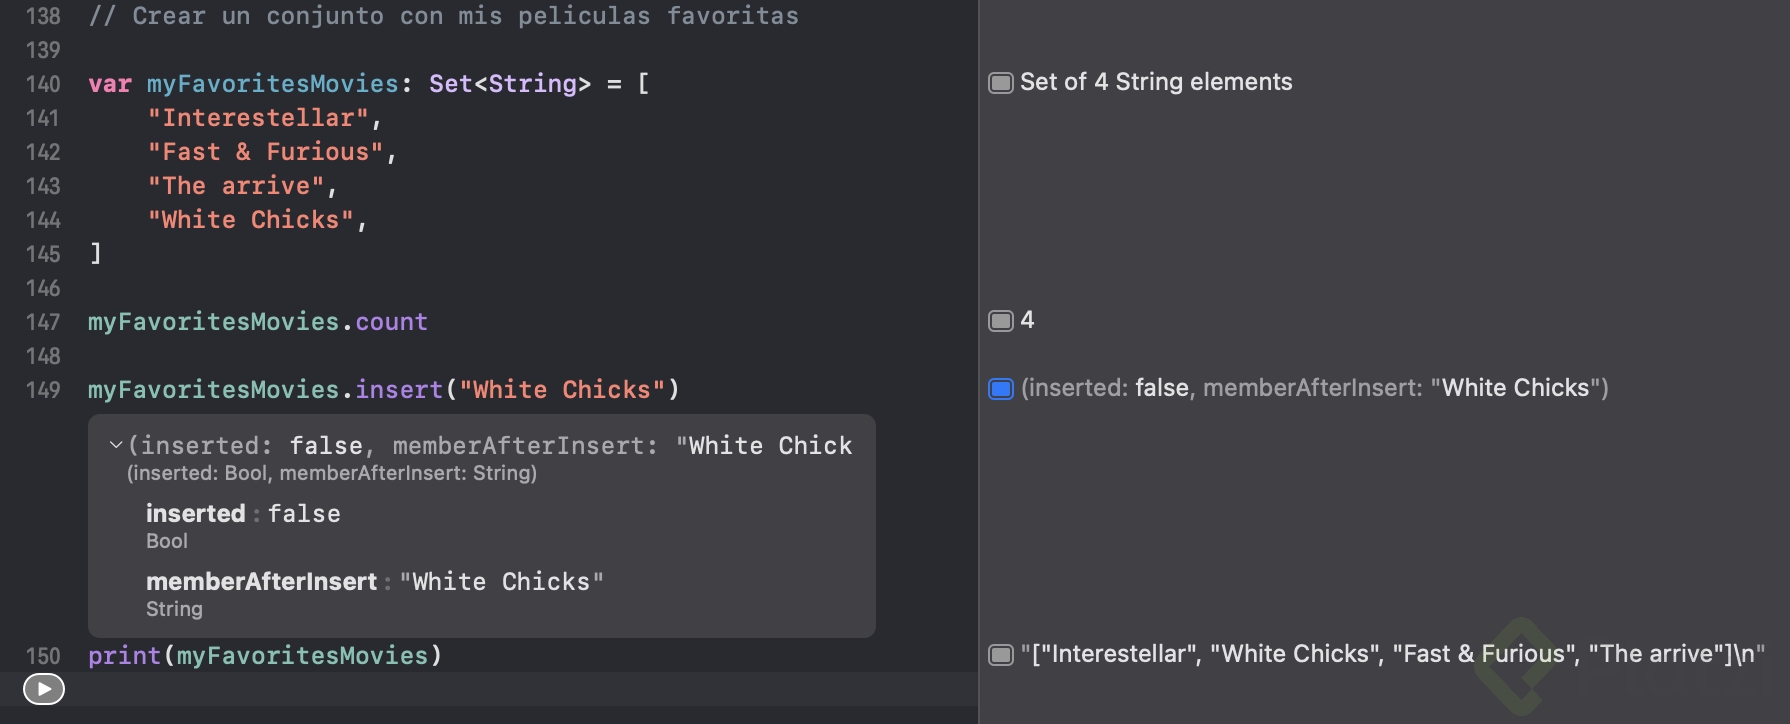This screenshot has width=1790, height=724.
Task: Collapse the inserted tuple disclosure chevron
Action: [x=116, y=445]
